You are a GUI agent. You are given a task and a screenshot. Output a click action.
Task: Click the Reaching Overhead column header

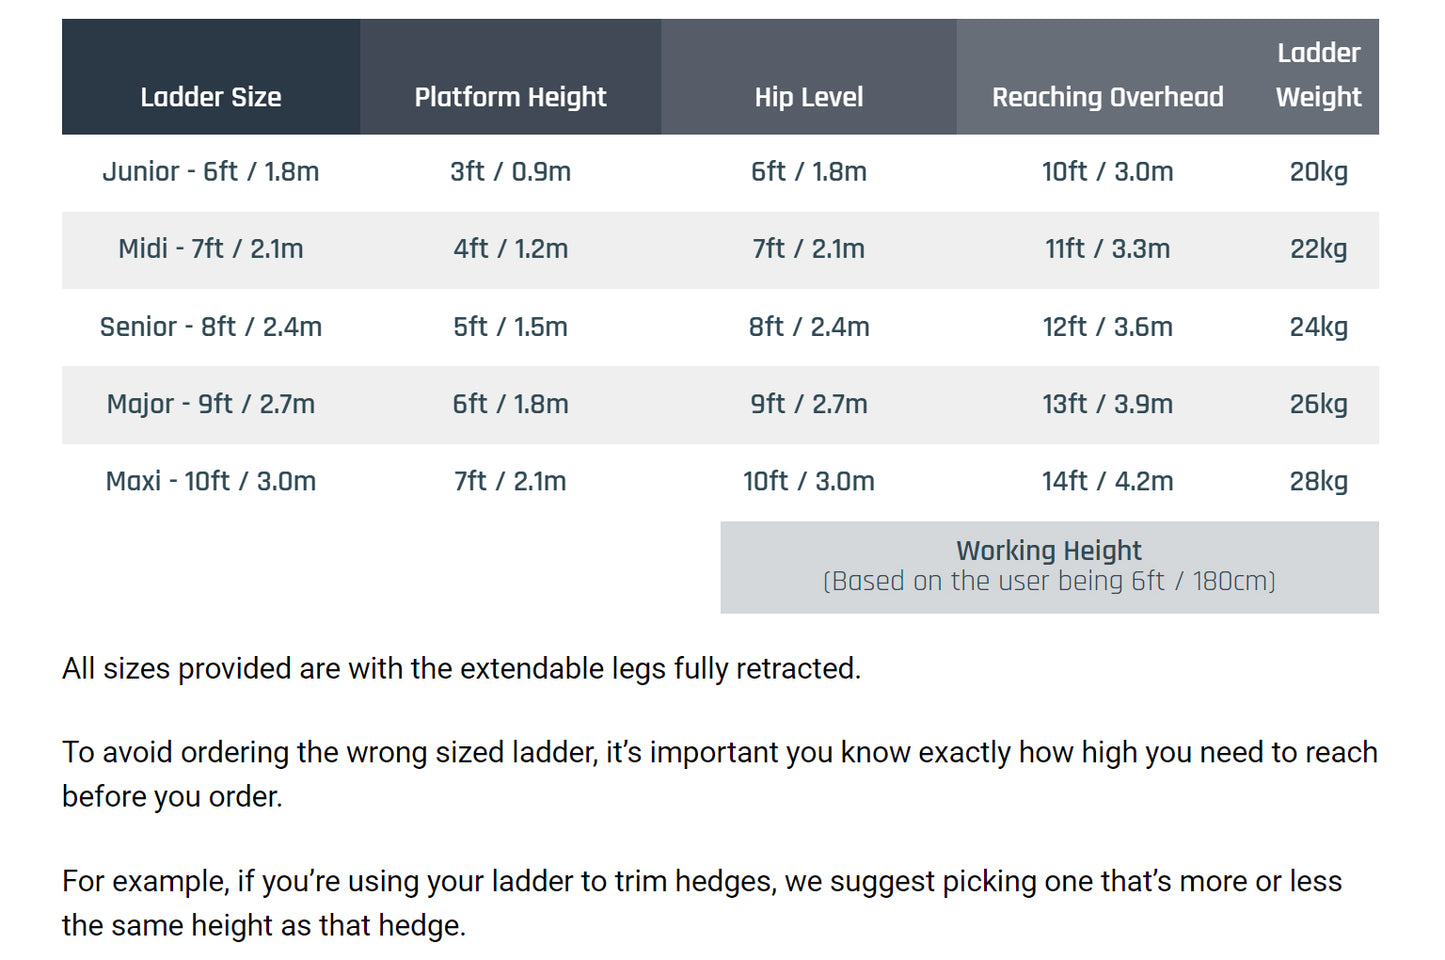tap(1107, 97)
